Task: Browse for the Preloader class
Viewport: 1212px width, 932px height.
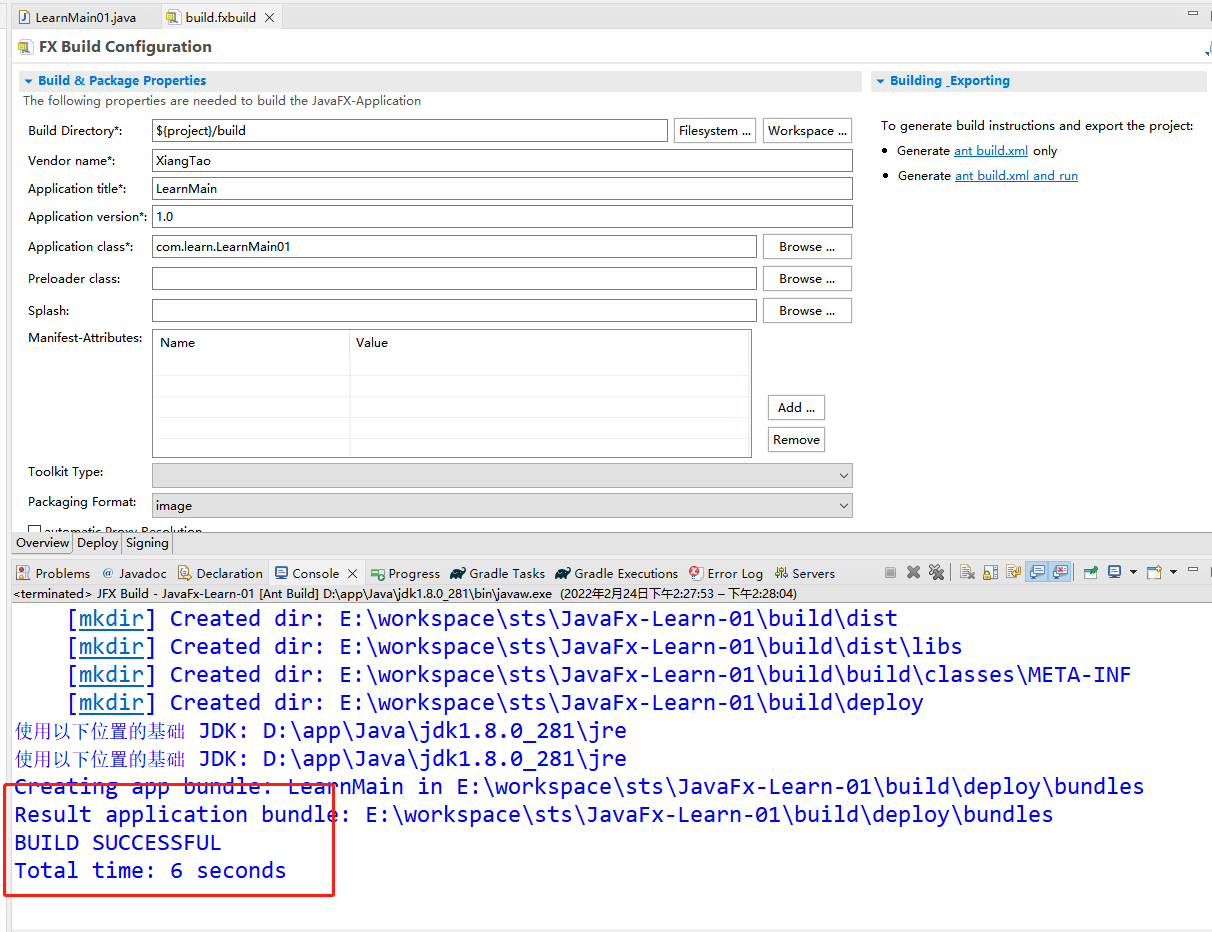Action: (x=807, y=278)
